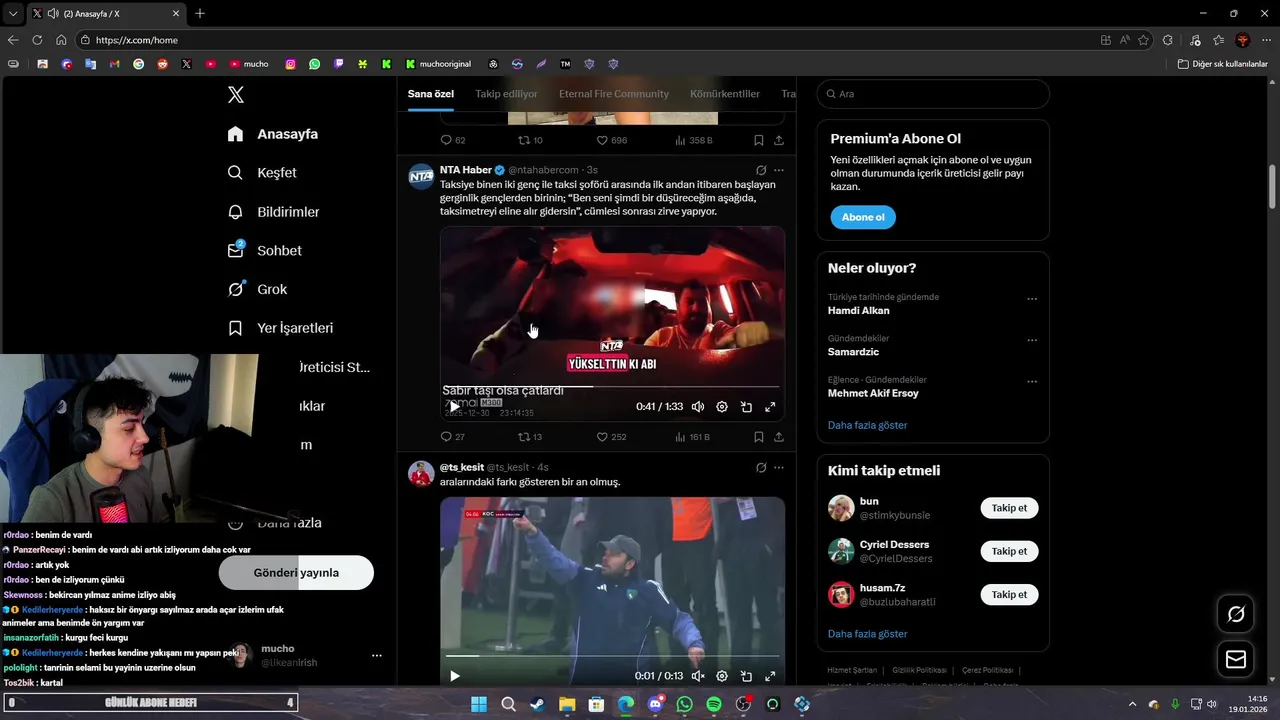Open Diğer sık kullanılanlar bookmarks folder
Image resolution: width=1280 pixels, height=720 pixels.
click(x=1222, y=64)
